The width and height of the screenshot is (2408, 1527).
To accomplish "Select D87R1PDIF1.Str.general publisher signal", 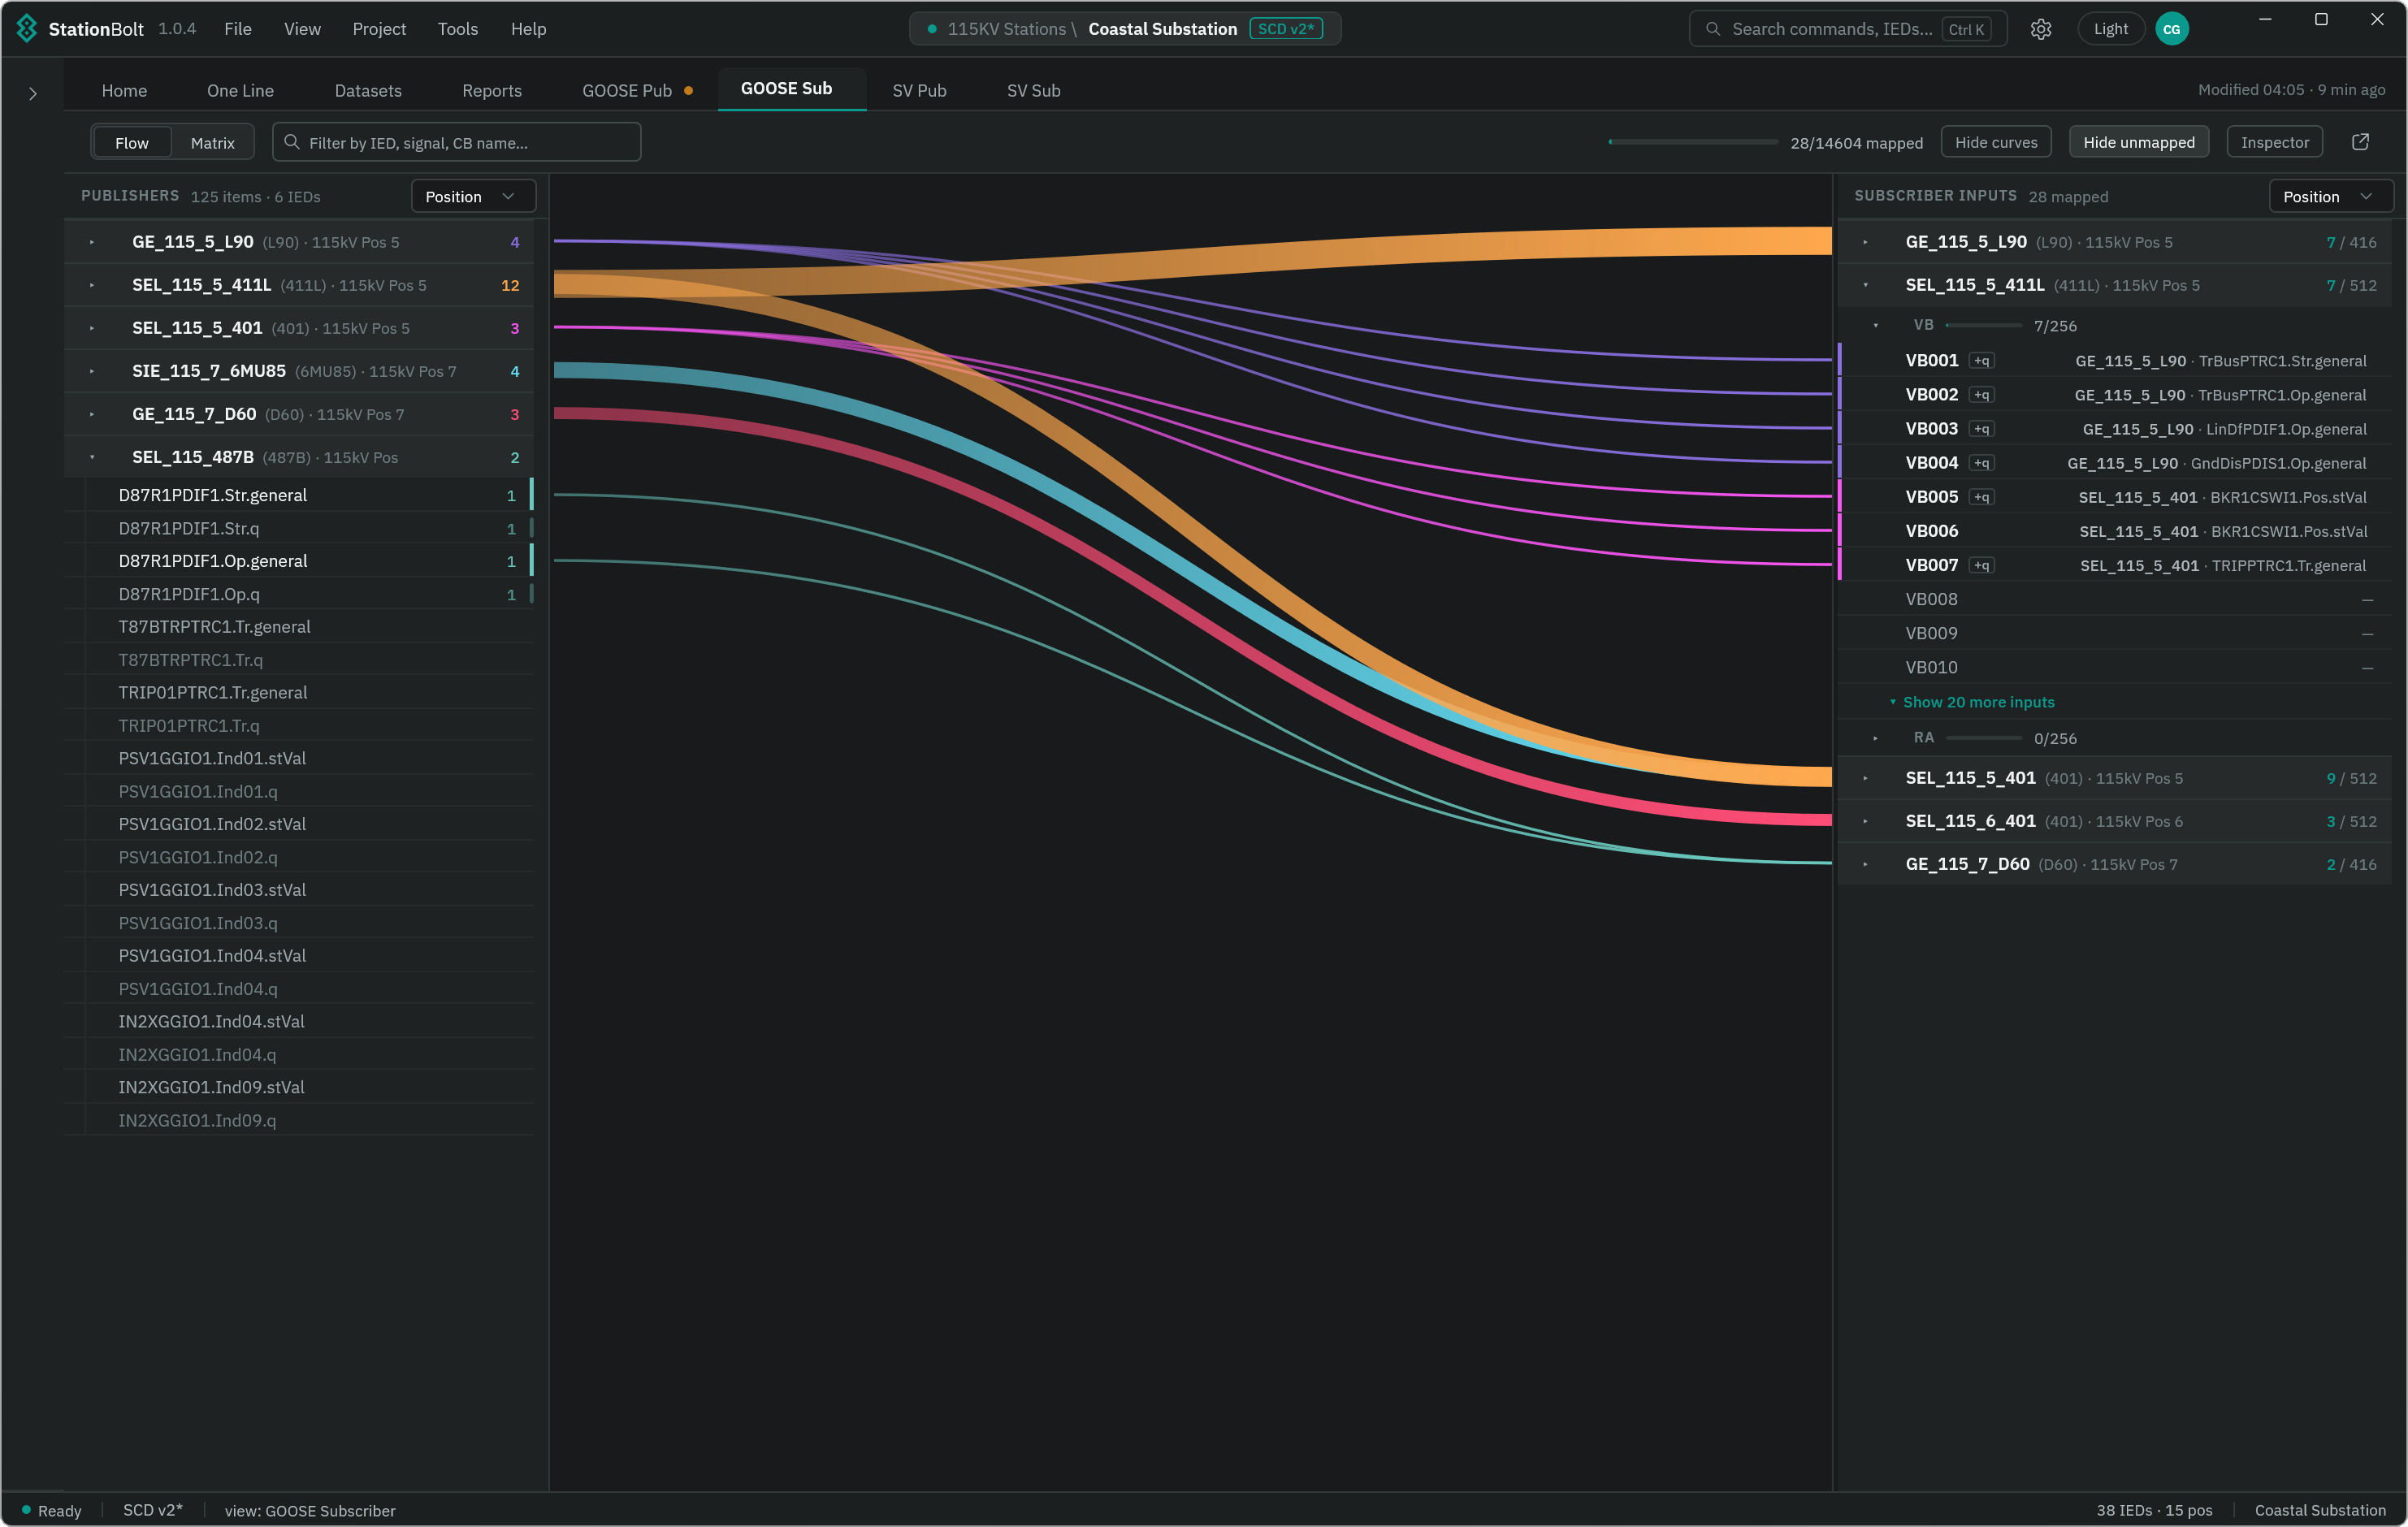I will [298, 495].
